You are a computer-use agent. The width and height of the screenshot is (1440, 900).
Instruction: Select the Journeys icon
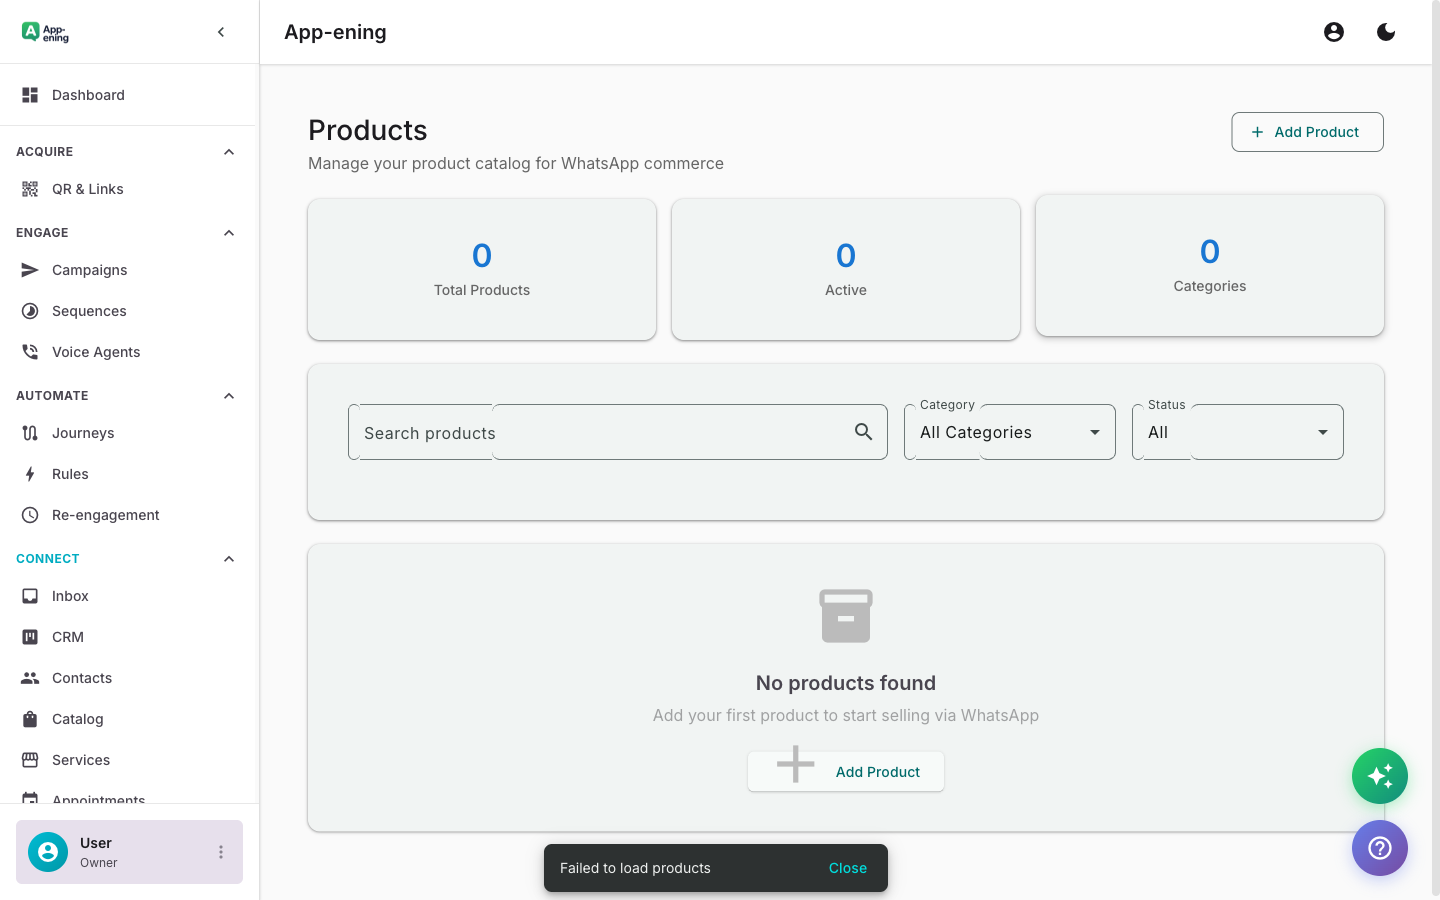30,432
